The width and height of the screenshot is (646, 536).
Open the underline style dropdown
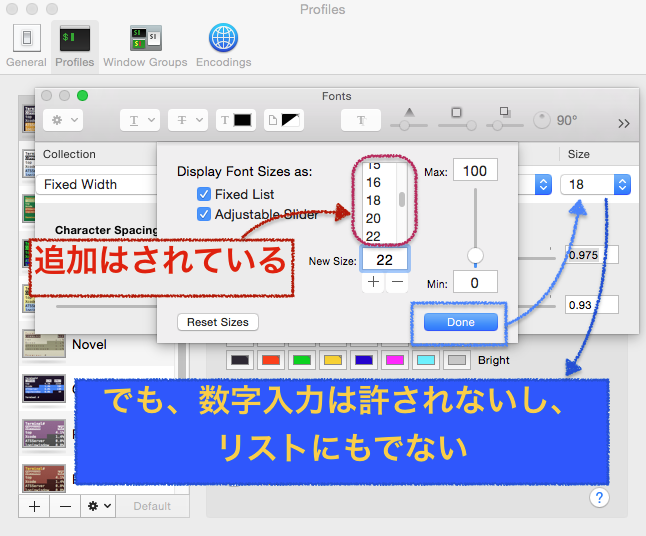click(x=140, y=120)
